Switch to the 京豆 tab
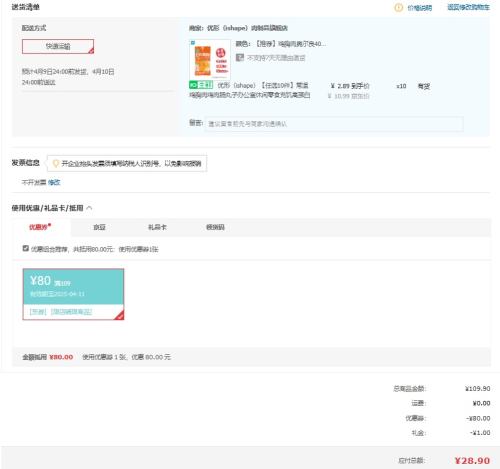Image resolution: width=500 pixels, height=469 pixels. tap(99, 227)
